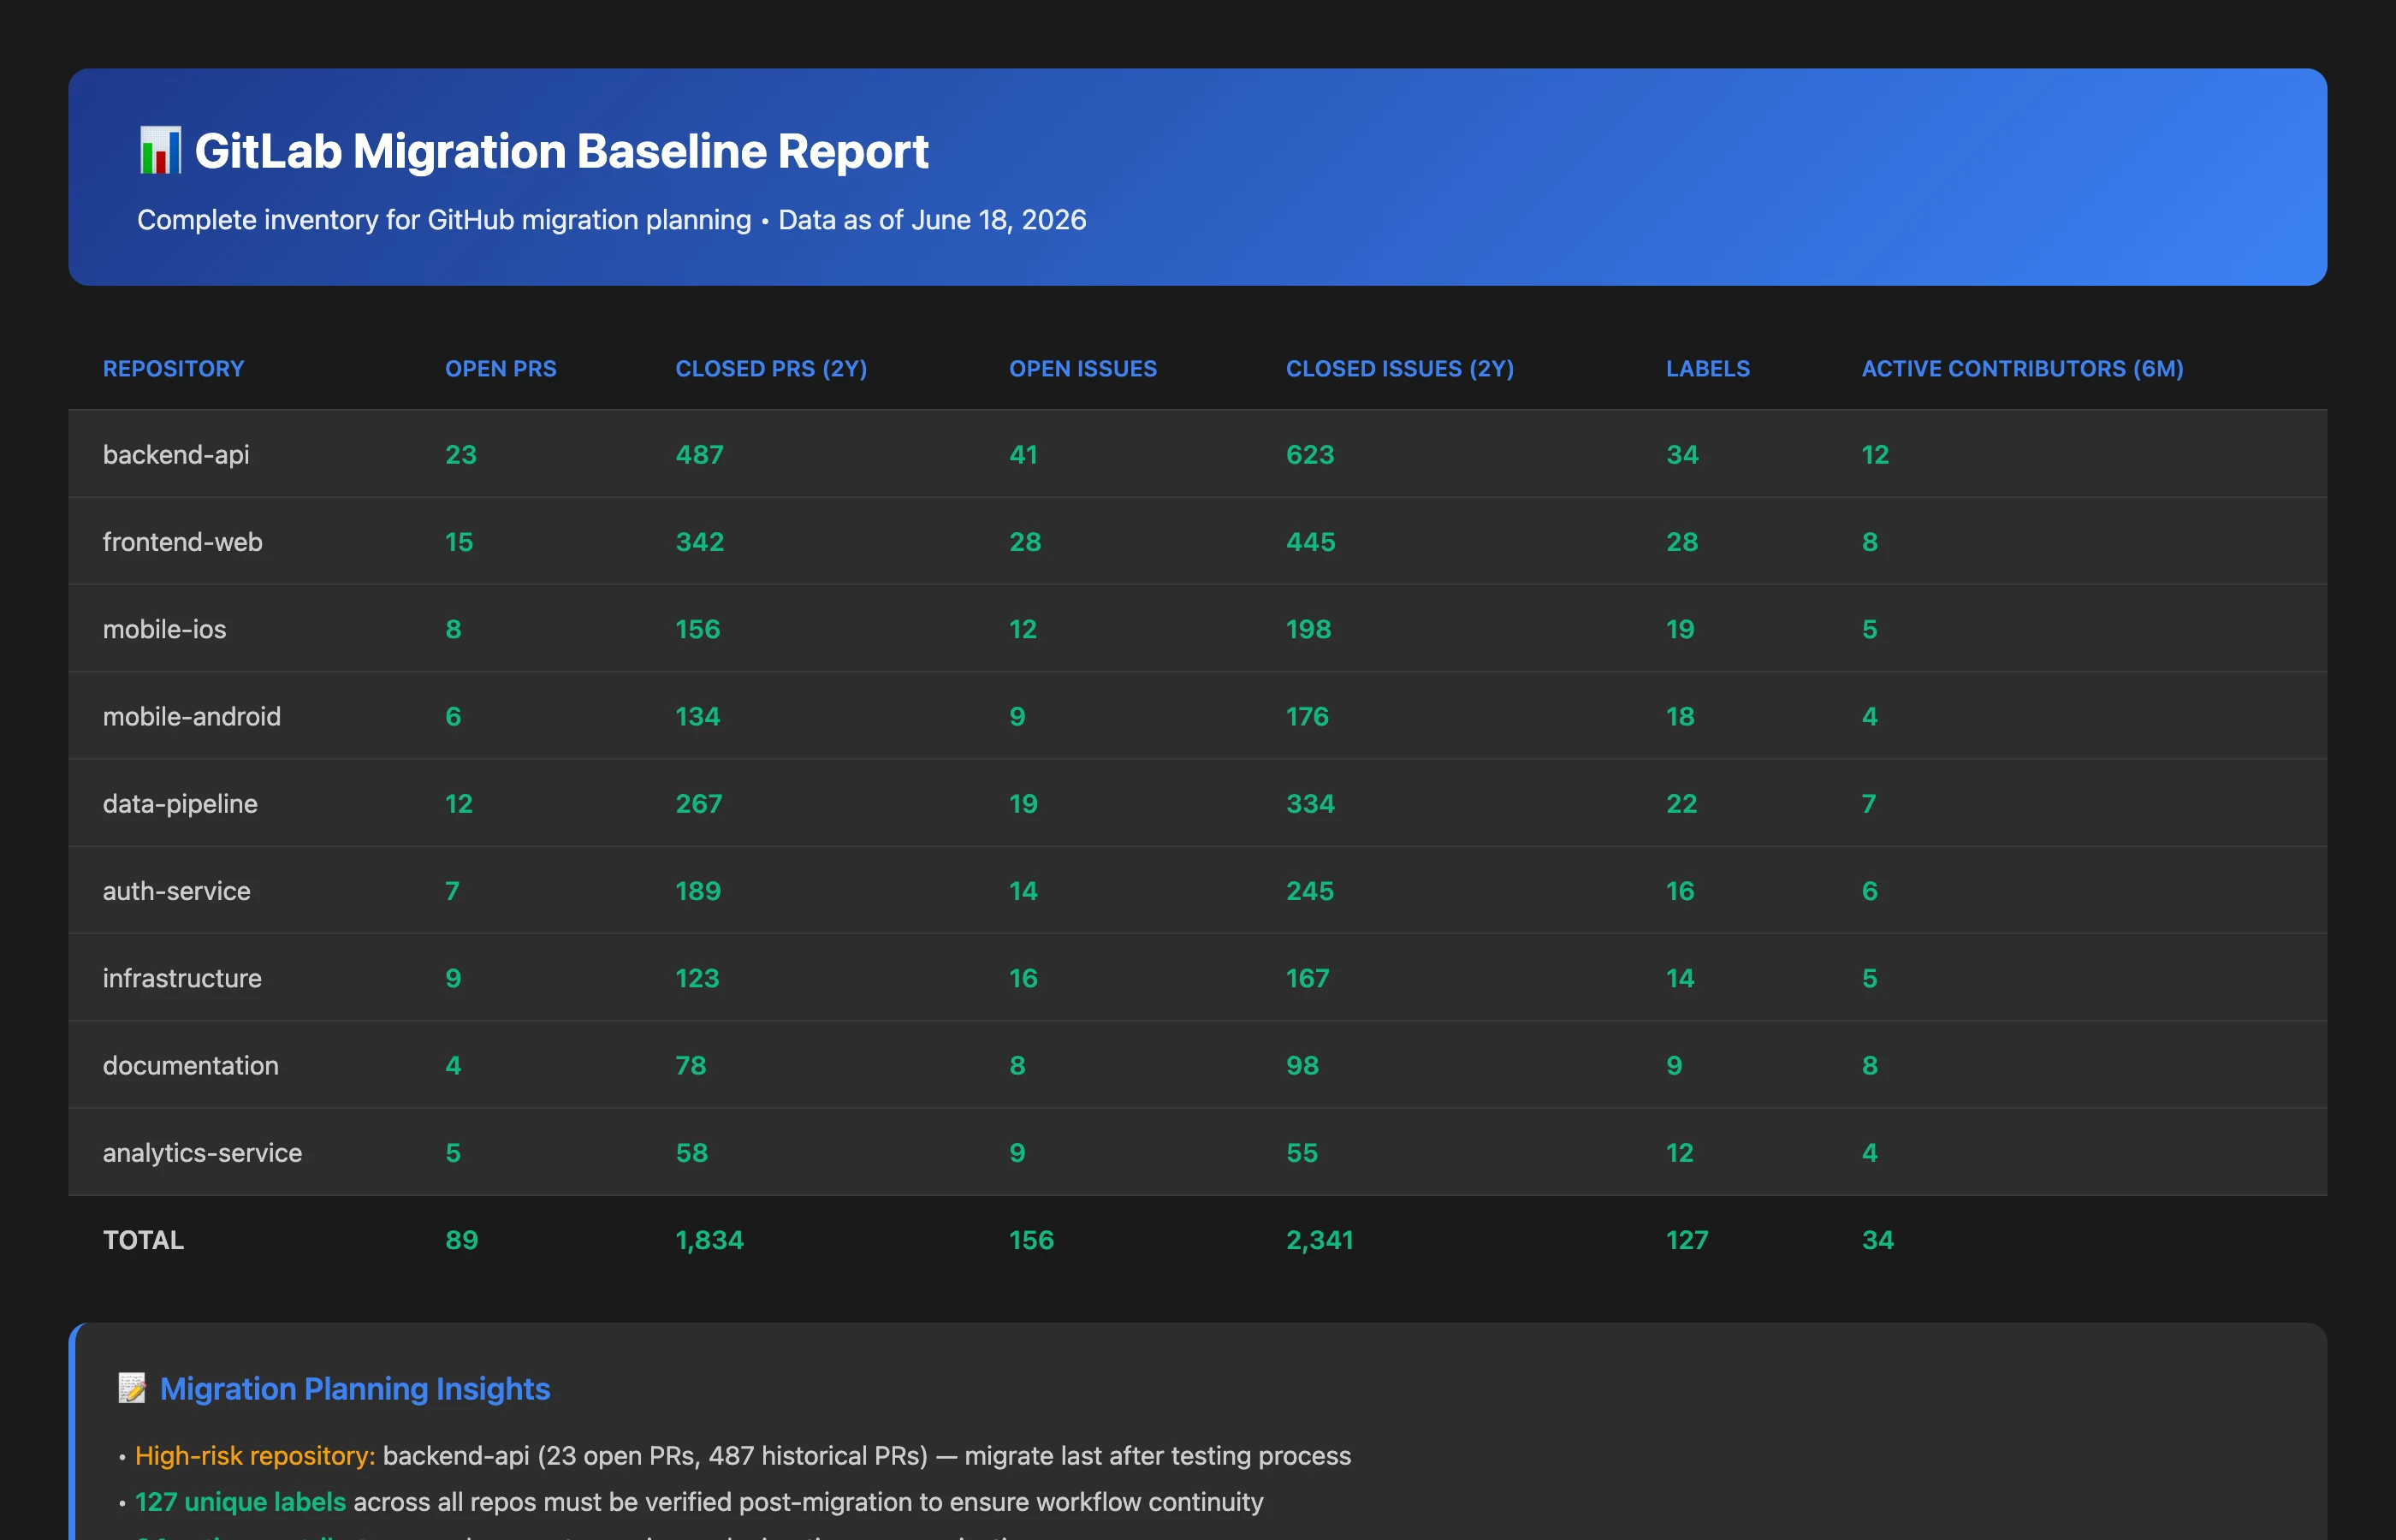The width and height of the screenshot is (2396, 1540).
Task: Click backend-api closed PRs value 487
Action: tap(699, 455)
